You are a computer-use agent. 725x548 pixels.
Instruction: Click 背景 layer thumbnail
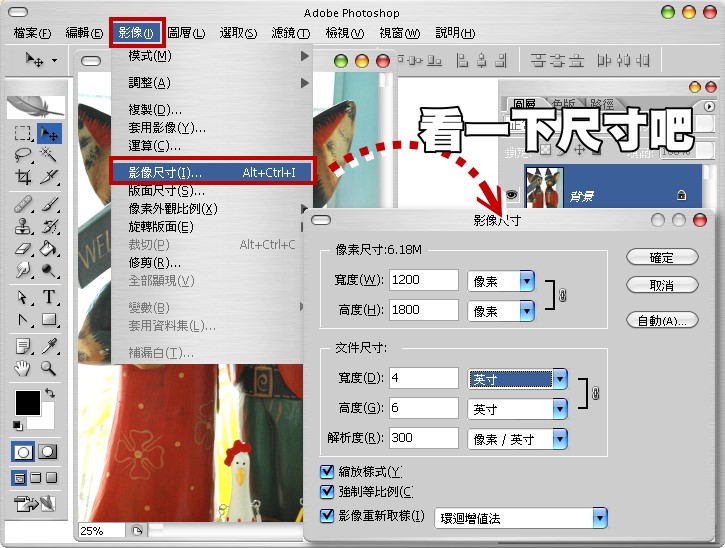544,187
